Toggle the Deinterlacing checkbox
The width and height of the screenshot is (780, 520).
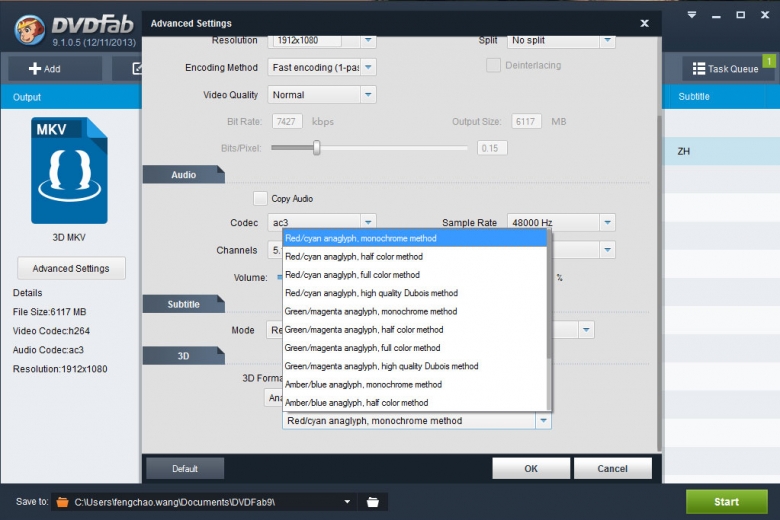493,65
